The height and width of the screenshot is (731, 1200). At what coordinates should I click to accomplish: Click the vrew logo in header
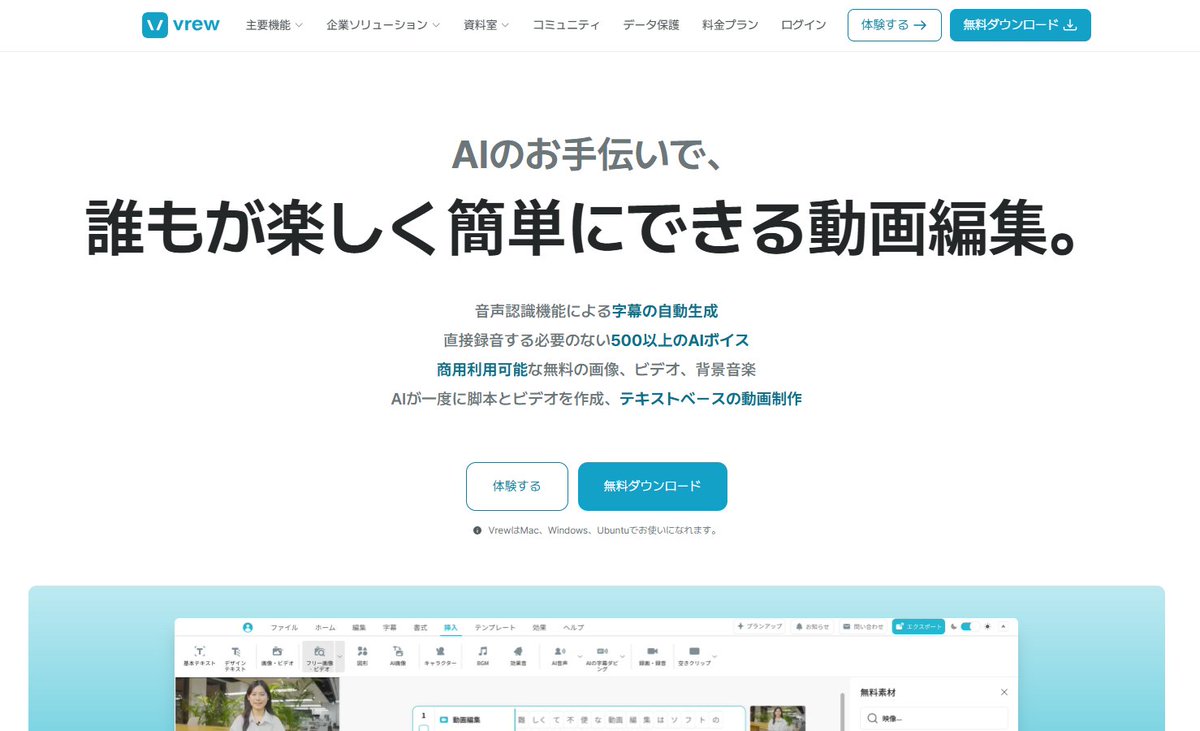tap(181, 25)
